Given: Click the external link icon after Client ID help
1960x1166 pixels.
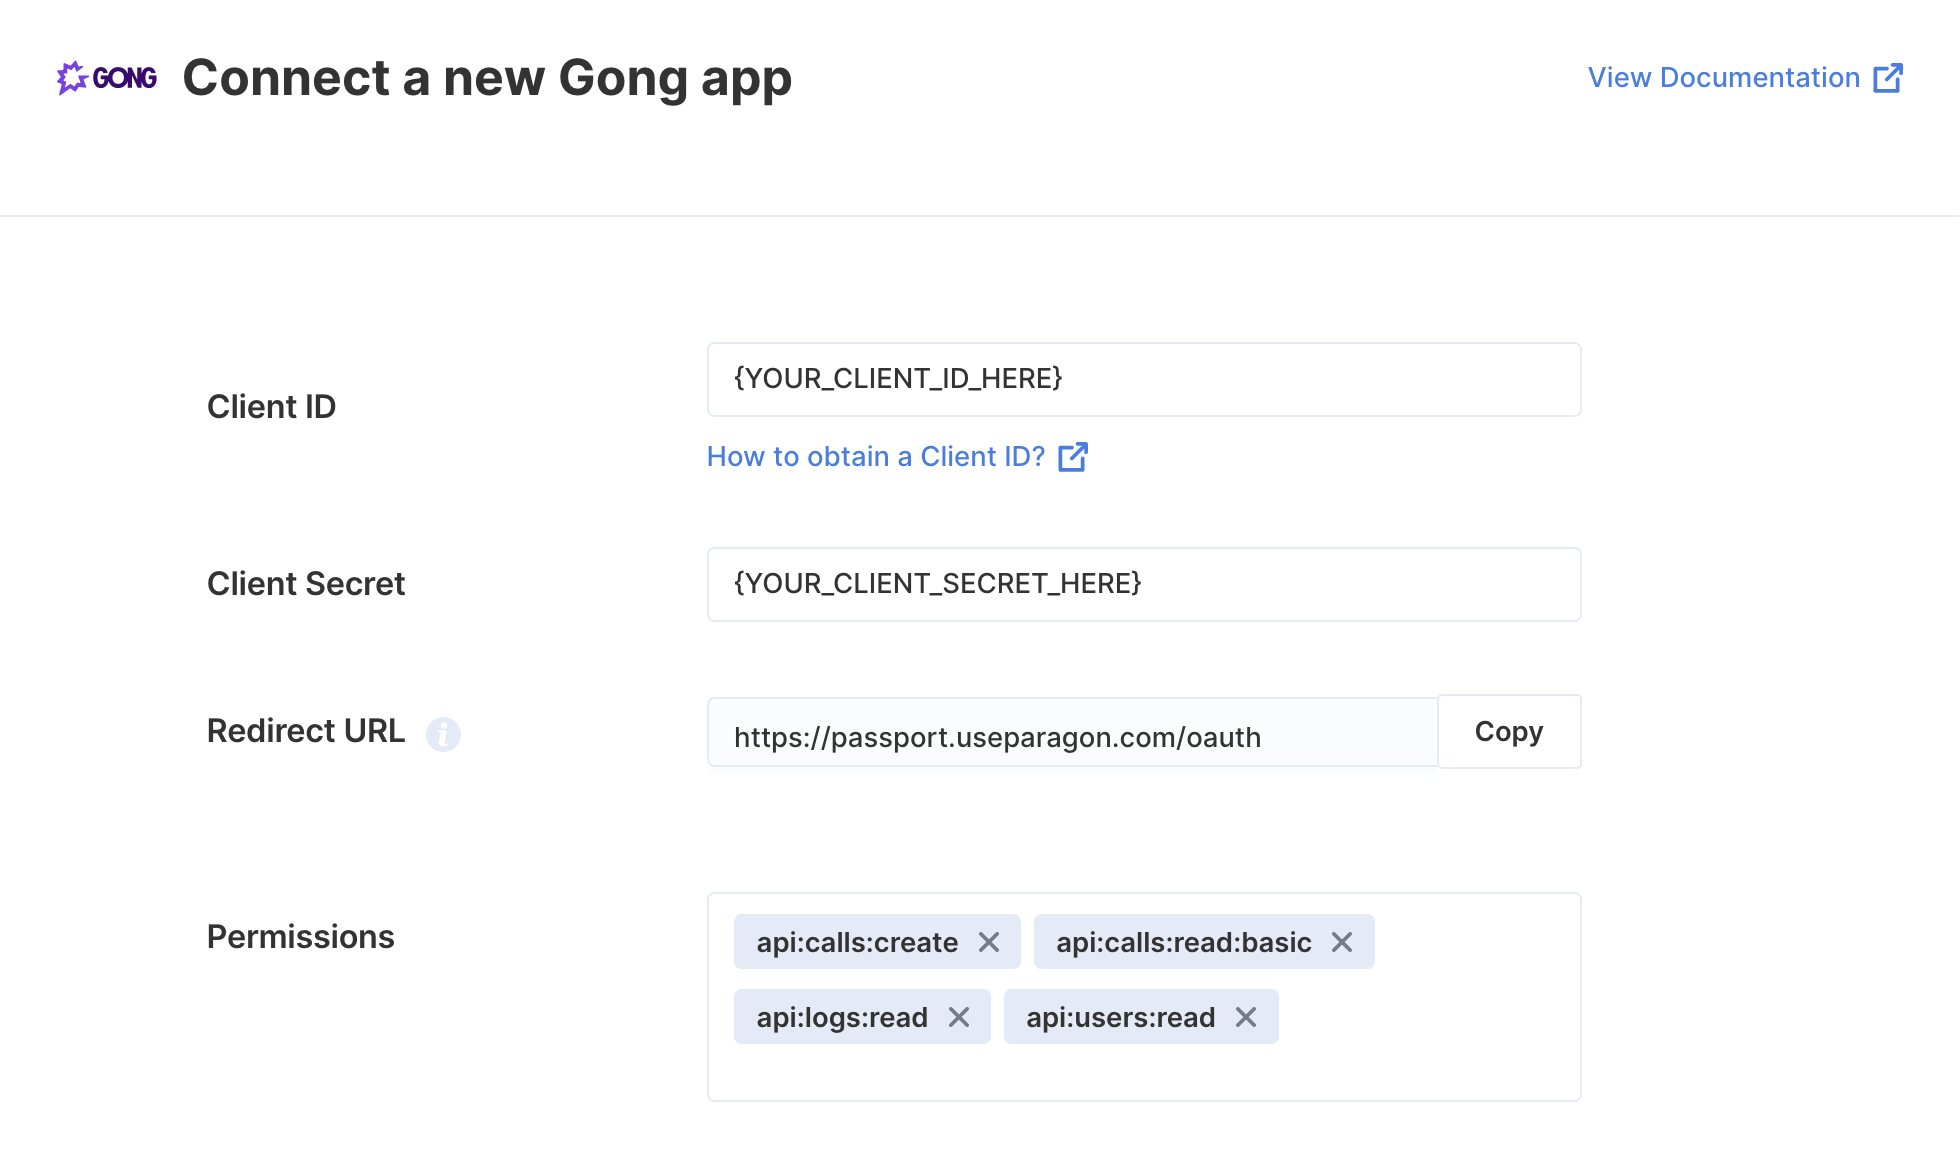Looking at the screenshot, I should [1073, 457].
